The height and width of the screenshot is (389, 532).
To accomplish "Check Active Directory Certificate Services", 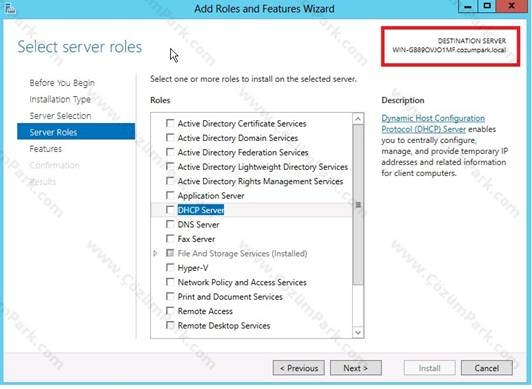I will click(170, 123).
